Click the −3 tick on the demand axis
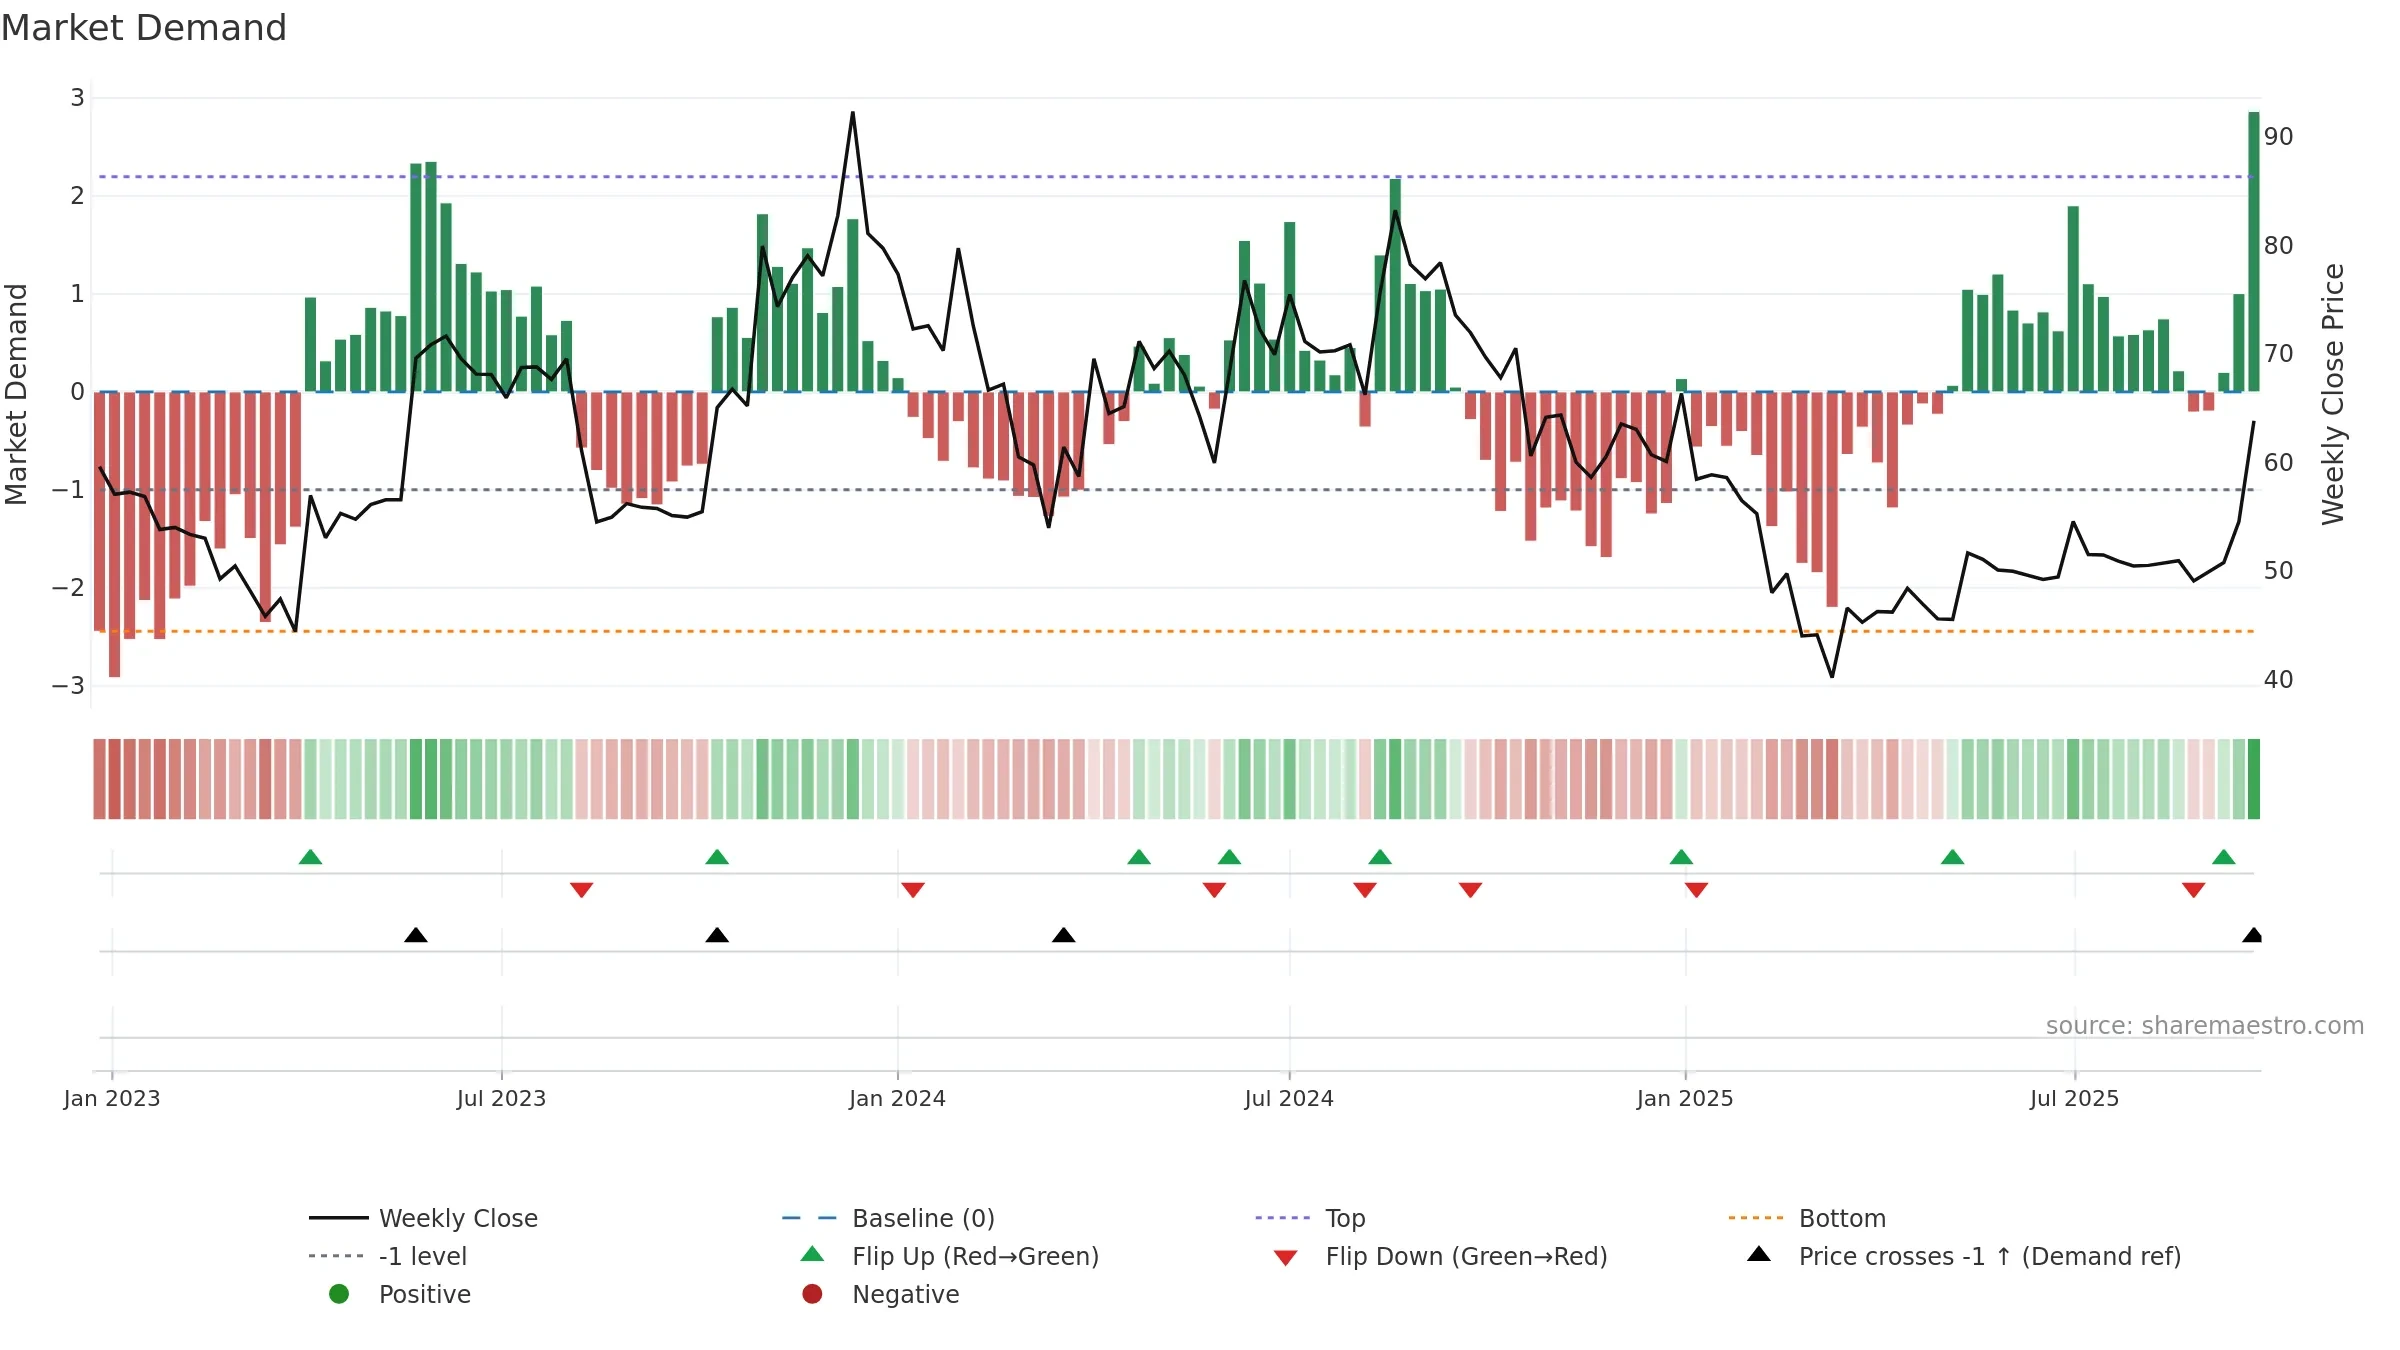This screenshot has height=1350, width=2400. pyautogui.click(x=68, y=686)
